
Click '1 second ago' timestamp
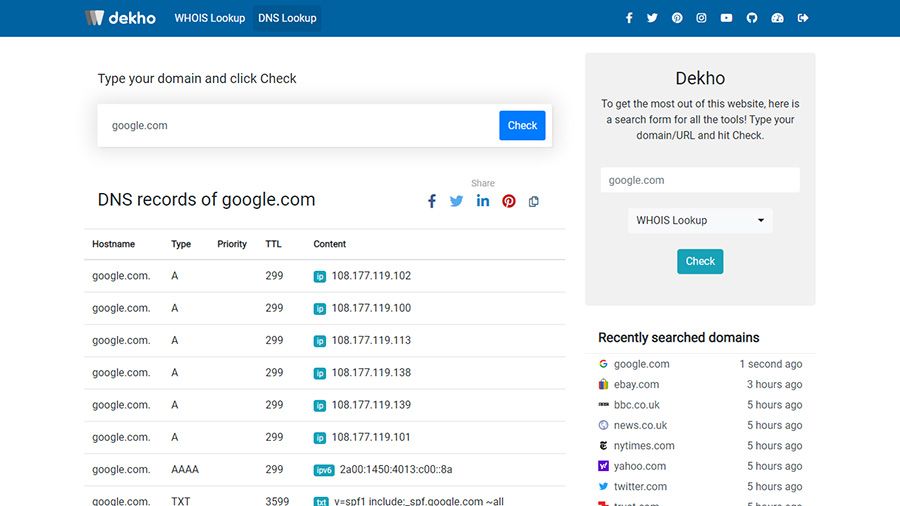point(771,364)
